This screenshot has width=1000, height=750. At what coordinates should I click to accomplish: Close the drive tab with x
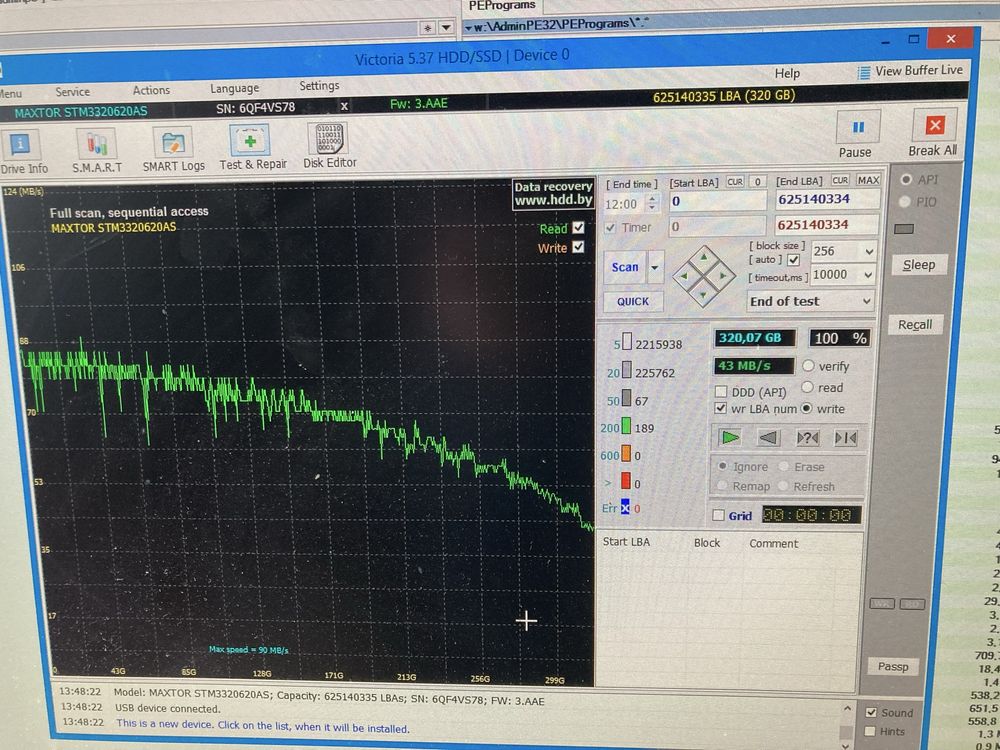tap(344, 106)
